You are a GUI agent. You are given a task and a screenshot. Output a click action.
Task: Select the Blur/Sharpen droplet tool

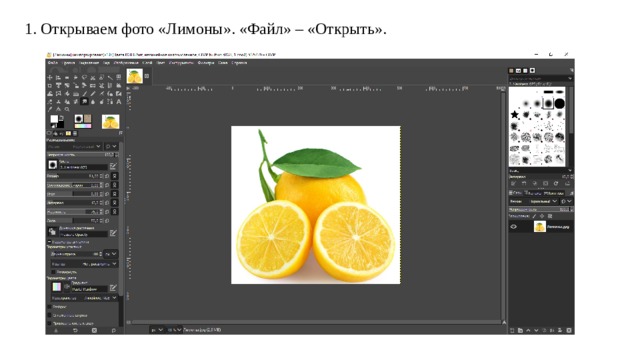pos(93,102)
